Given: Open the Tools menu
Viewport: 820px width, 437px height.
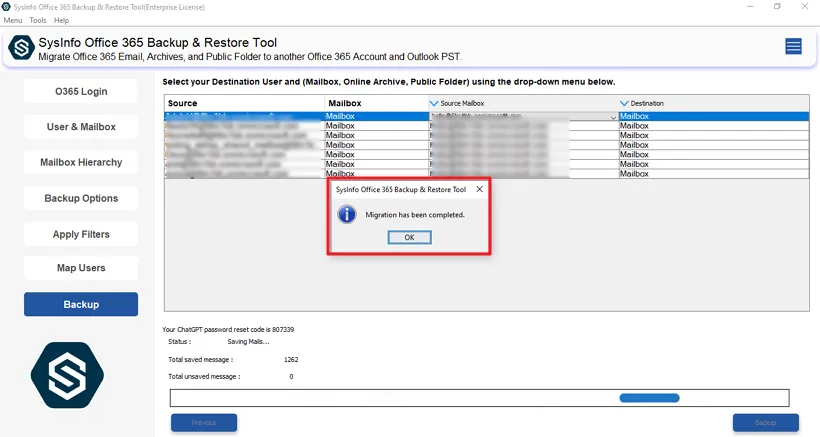Looking at the screenshot, I should pyautogui.click(x=38, y=20).
